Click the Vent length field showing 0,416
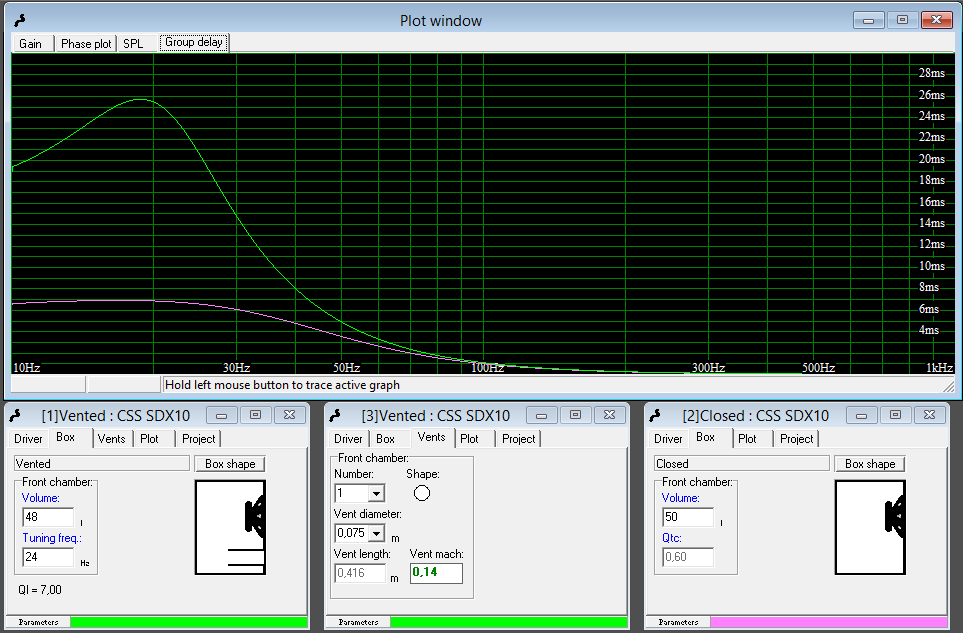The width and height of the screenshot is (963, 633). point(360,573)
